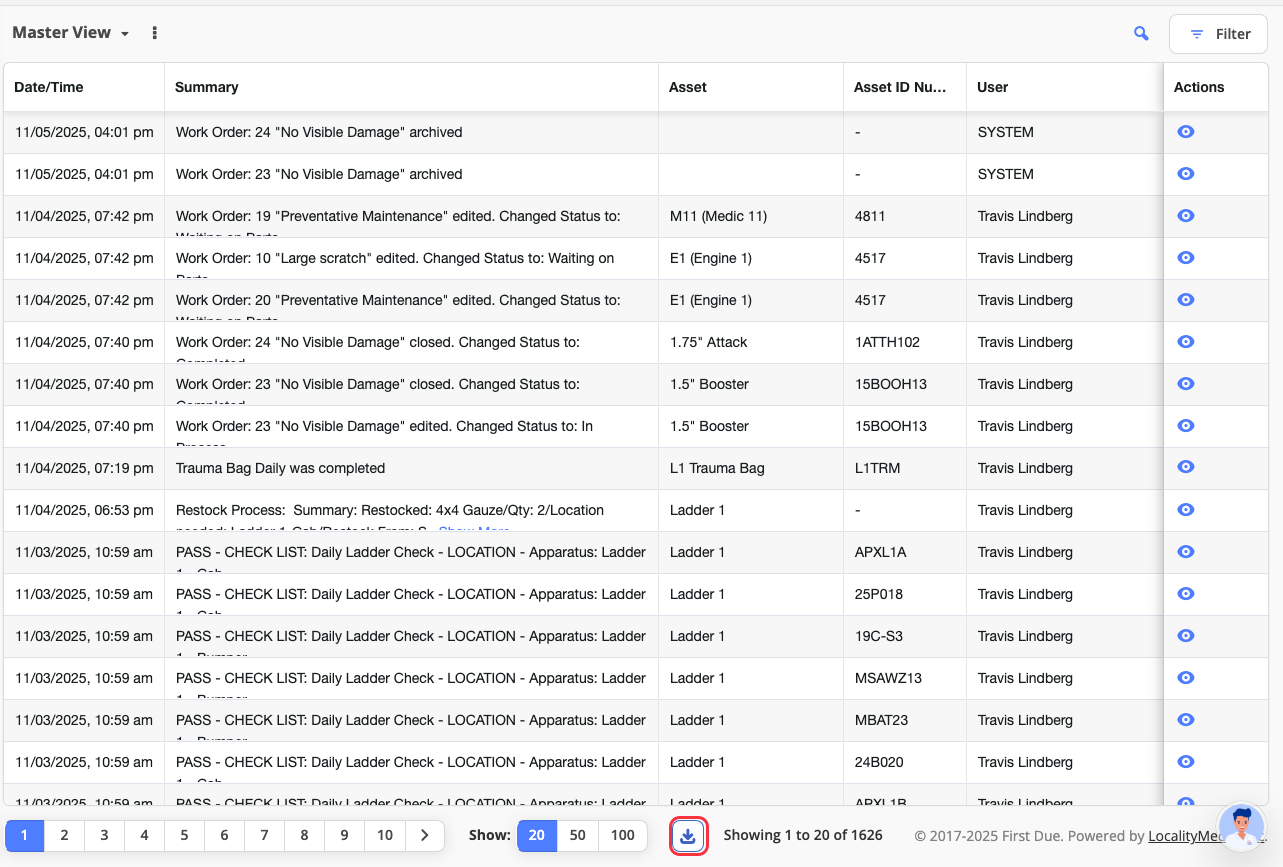Click the Actions column header
The width and height of the screenshot is (1283, 867).
(1216, 87)
